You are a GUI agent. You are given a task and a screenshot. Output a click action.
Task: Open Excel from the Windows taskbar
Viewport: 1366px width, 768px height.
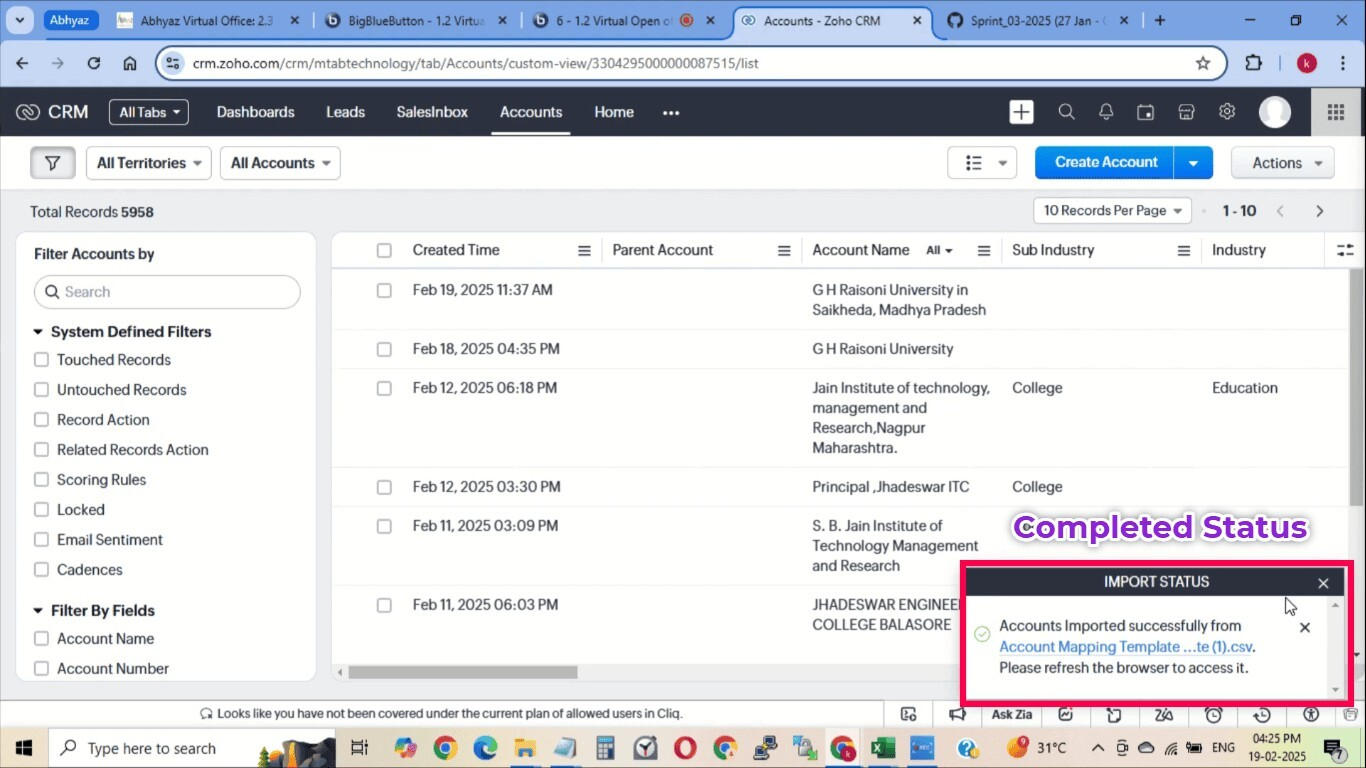coord(882,748)
